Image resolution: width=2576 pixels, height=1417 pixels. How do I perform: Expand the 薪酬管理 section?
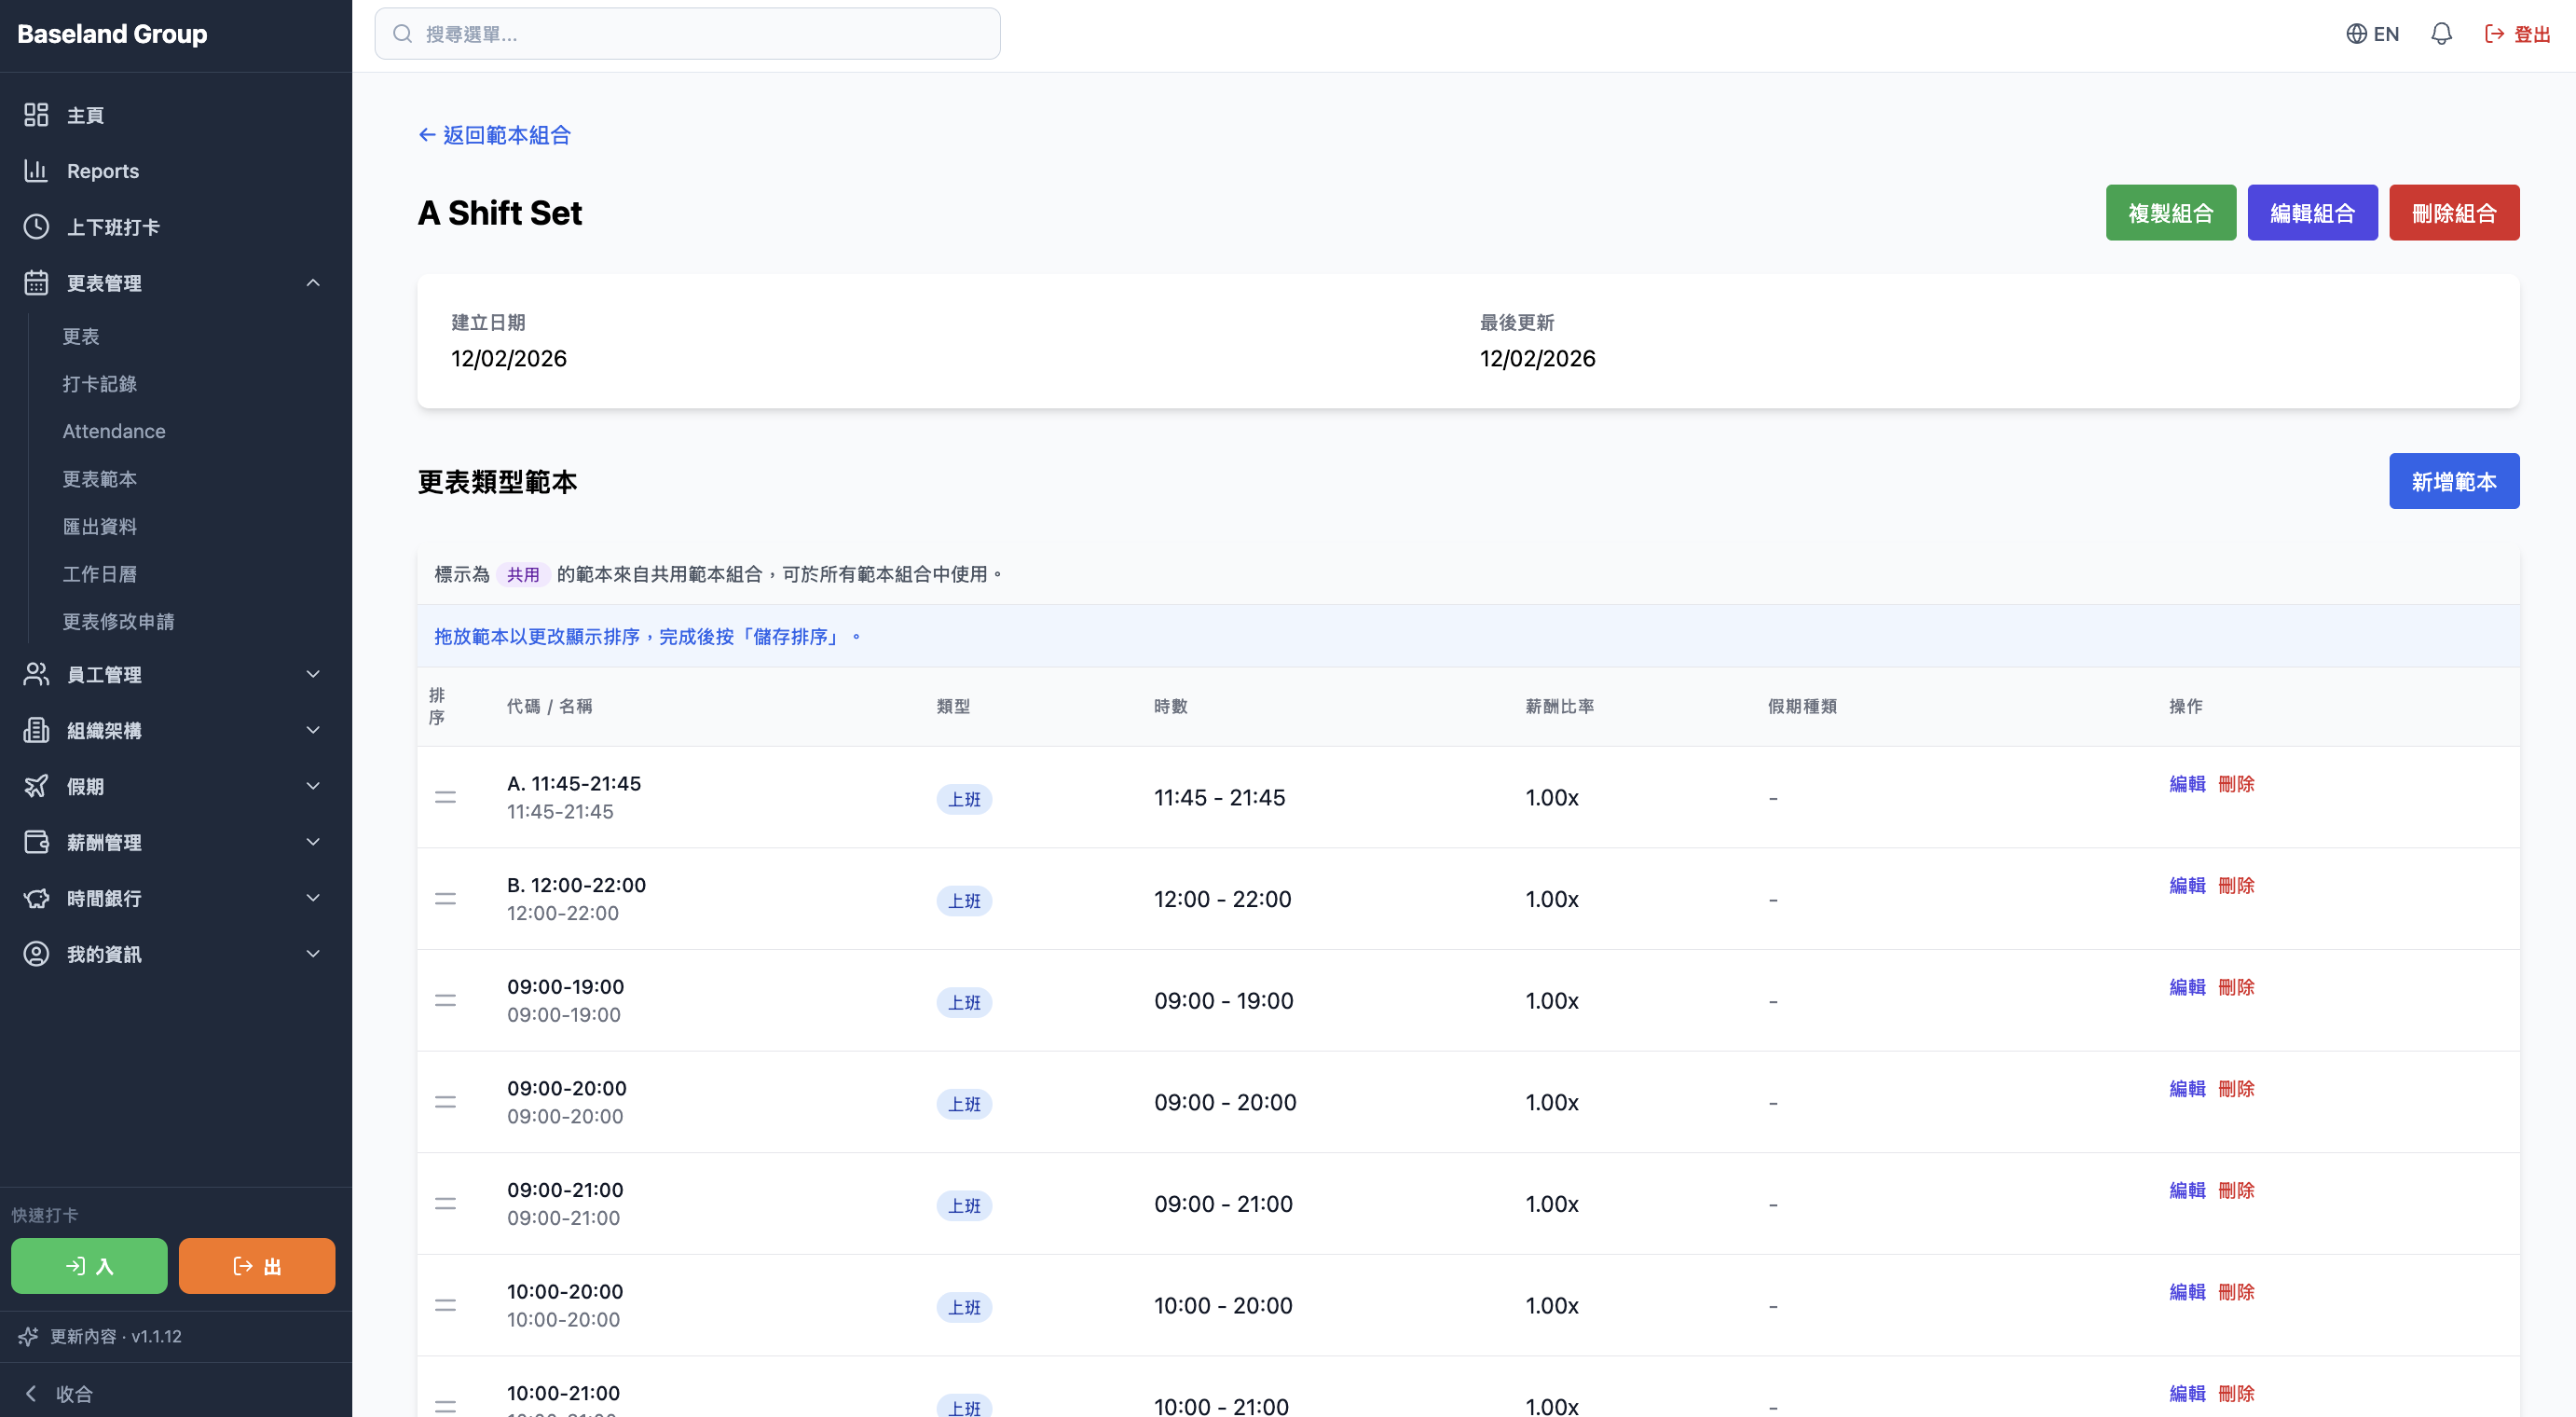176,842
